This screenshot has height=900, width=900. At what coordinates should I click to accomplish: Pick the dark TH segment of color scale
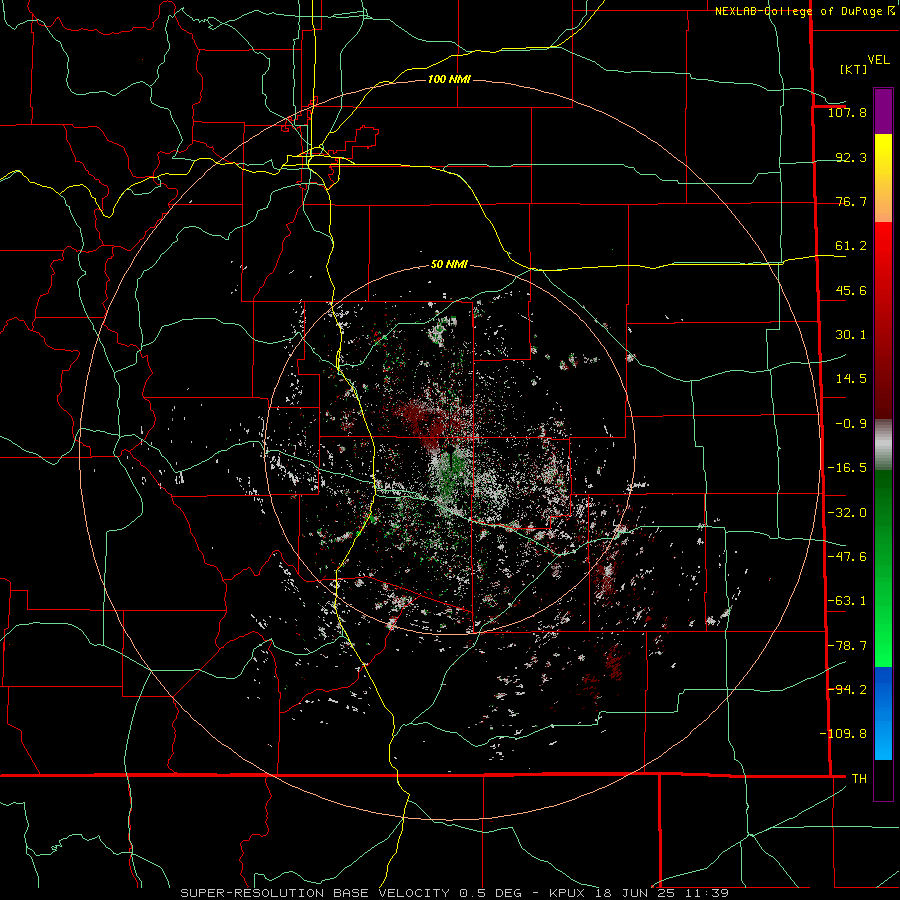click(x=883, y=779)
